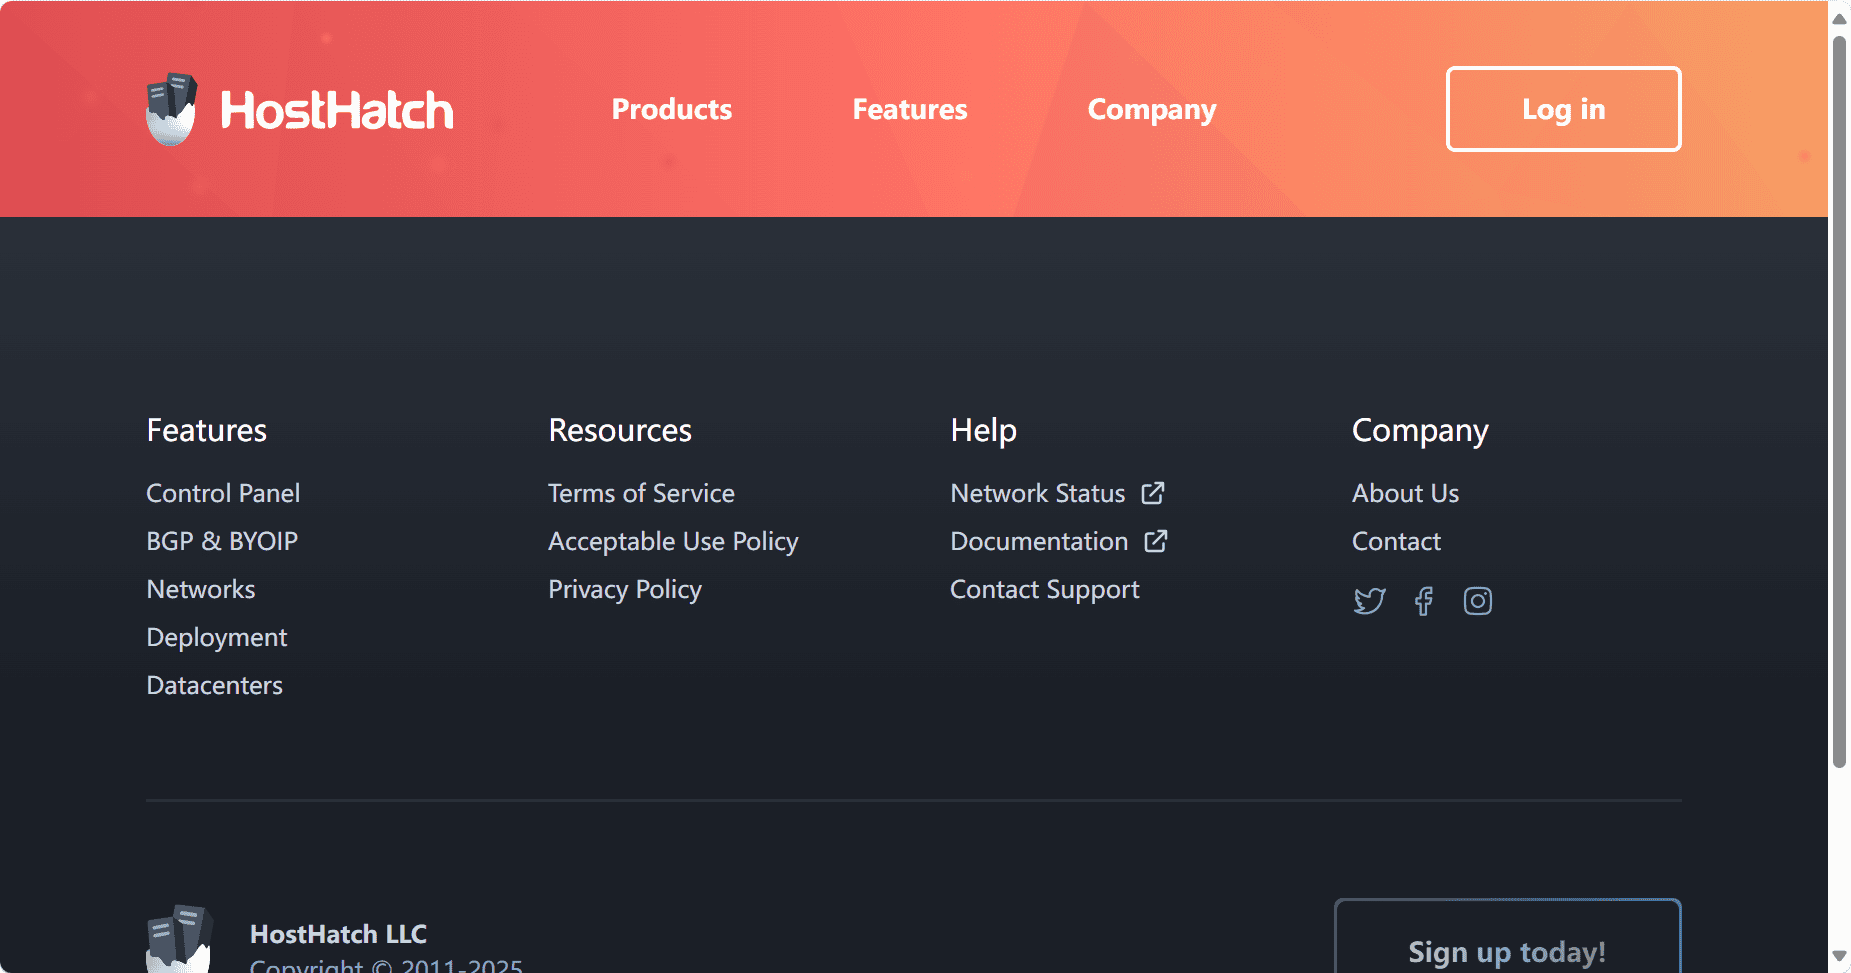Click the scrollbar down arrow
Screen dimensions: 1851x973
coord(1838,956)
